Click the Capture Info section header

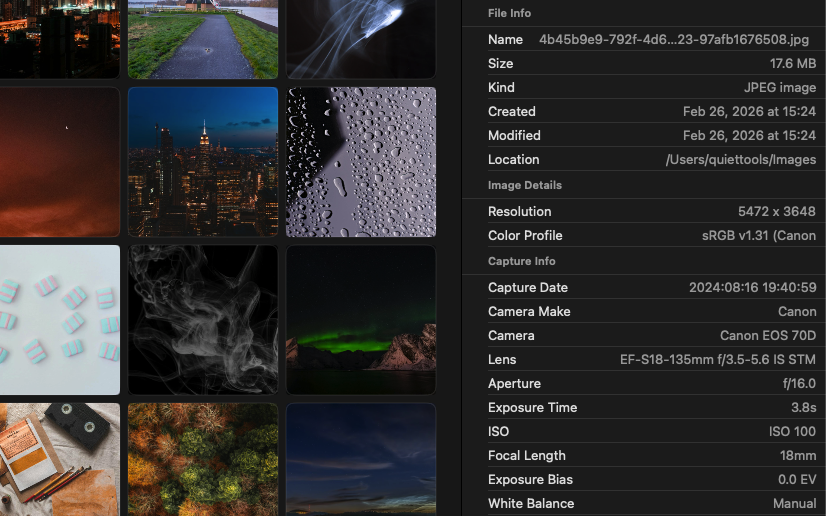522,261
